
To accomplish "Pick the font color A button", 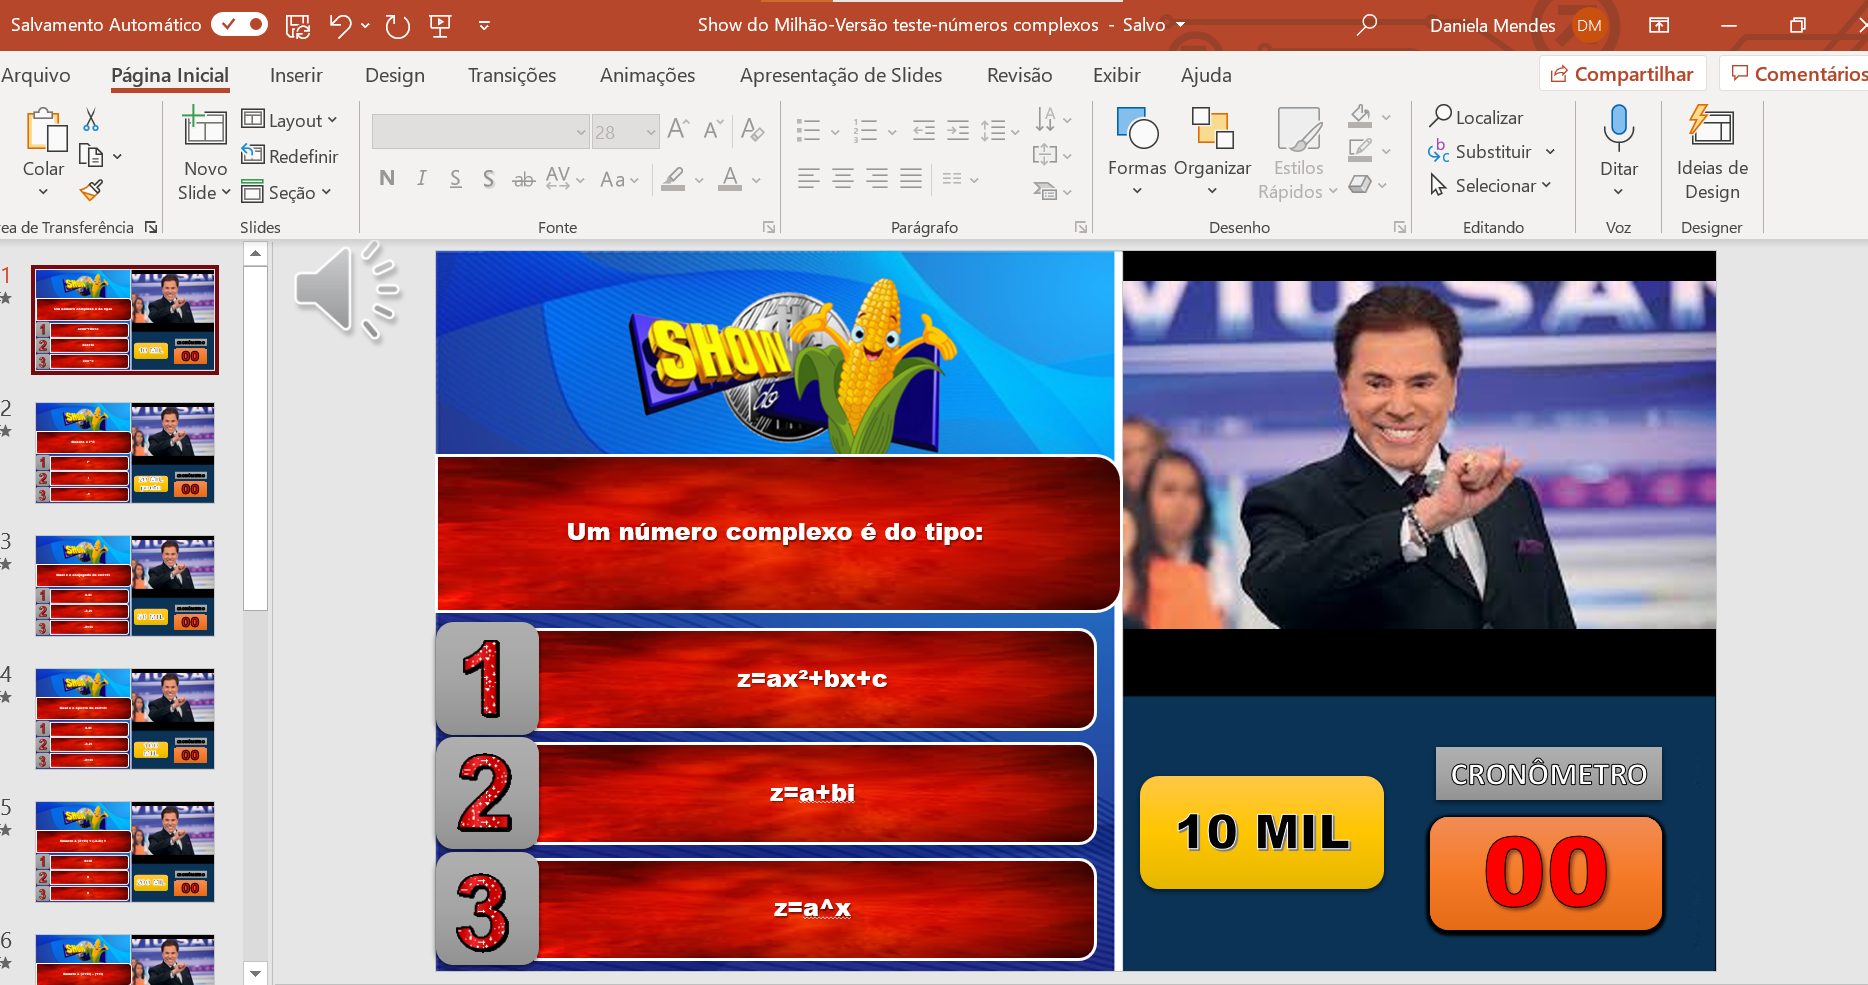I will (x=731, y=179).
